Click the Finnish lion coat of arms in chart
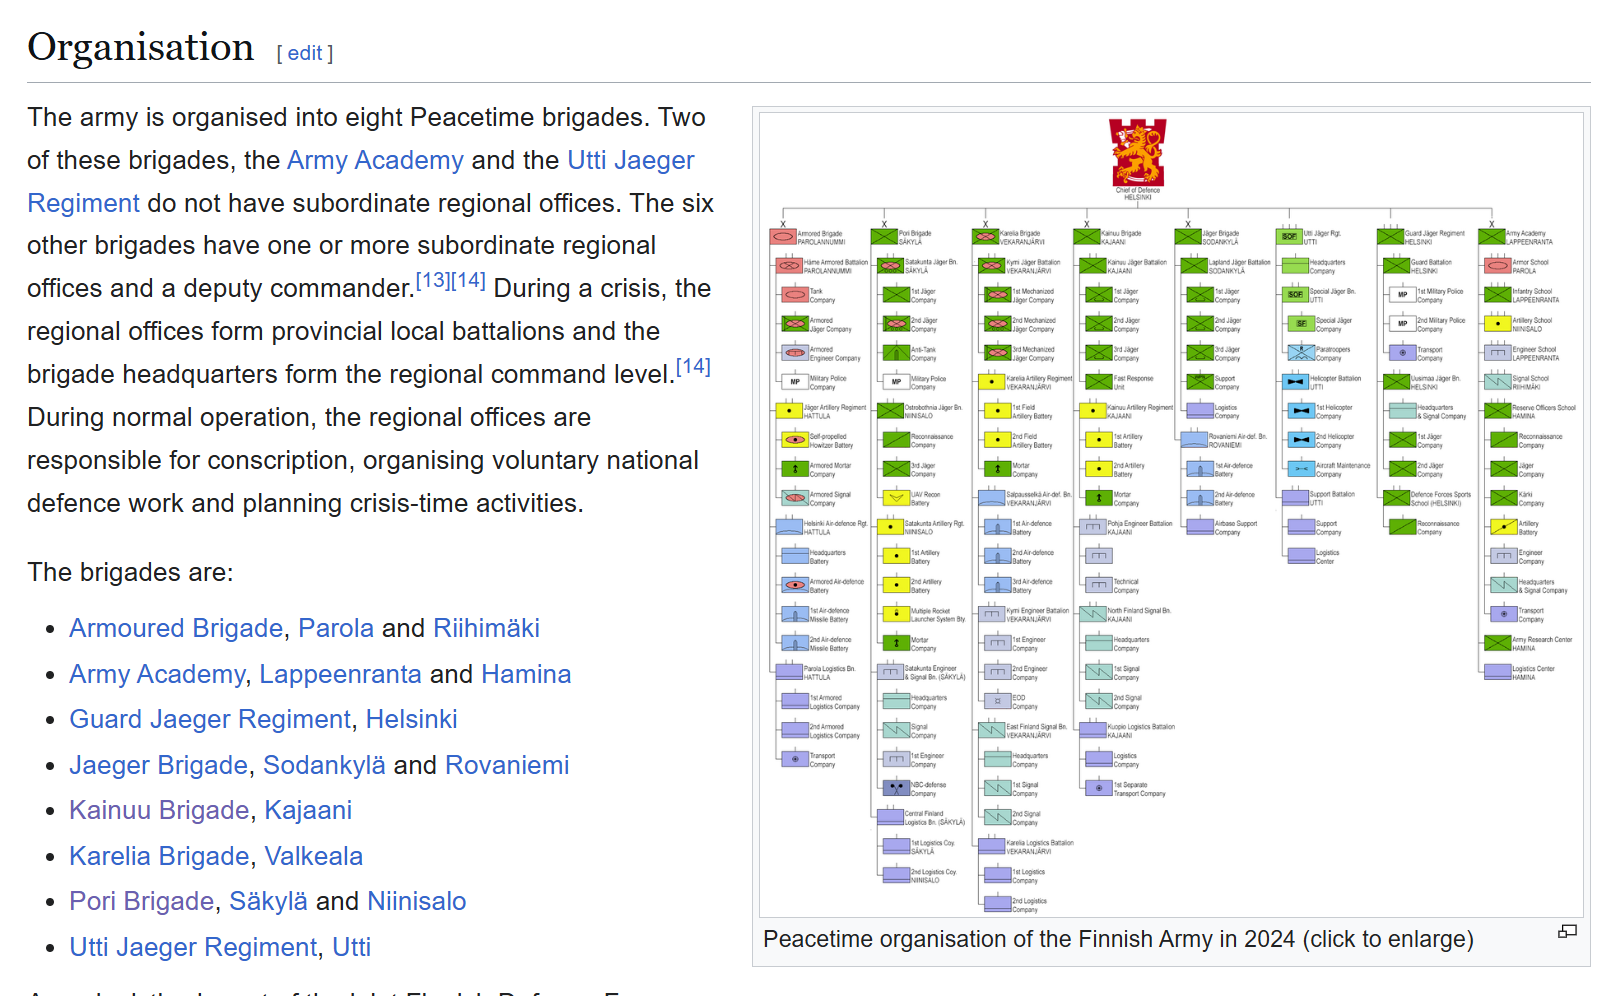Viewport: 1620px width, 996px height. pyautogui.click(x=1137, y=151)
